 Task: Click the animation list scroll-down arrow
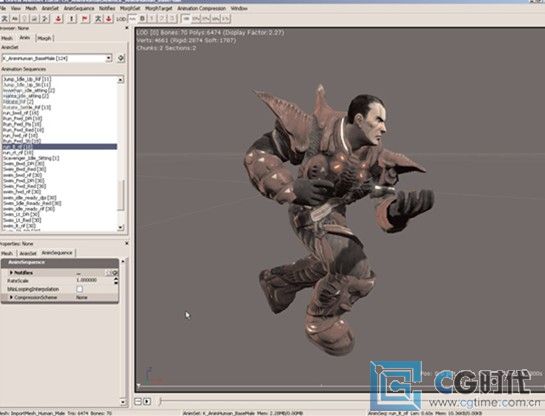(x=121, y=227)
